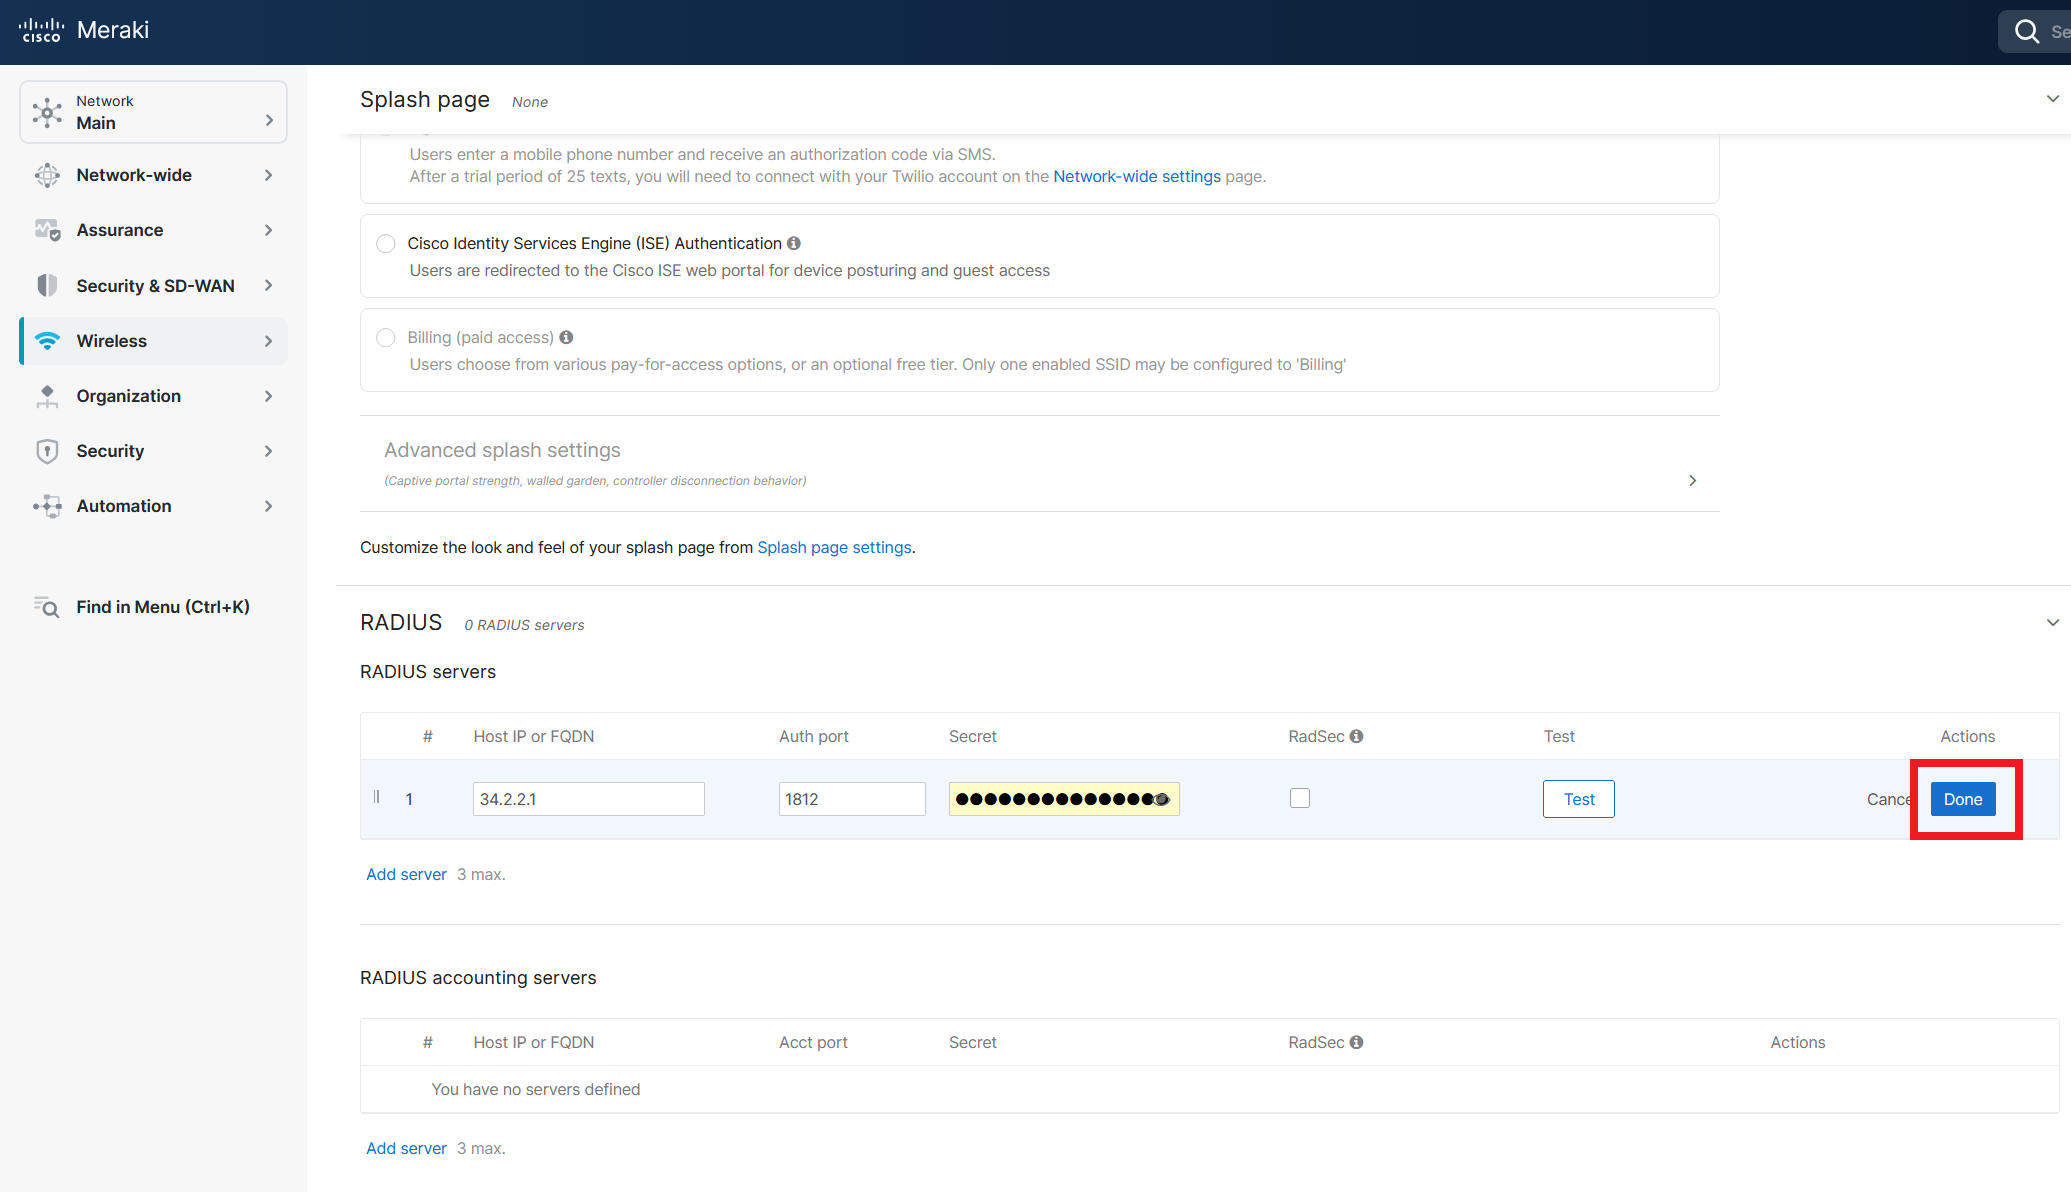
Task: Click the Network-wide globe icon
Action: [47, 175]
